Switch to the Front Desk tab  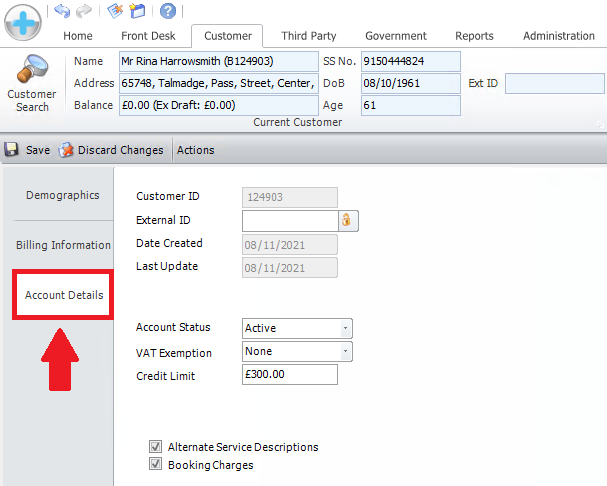point(148,36)
